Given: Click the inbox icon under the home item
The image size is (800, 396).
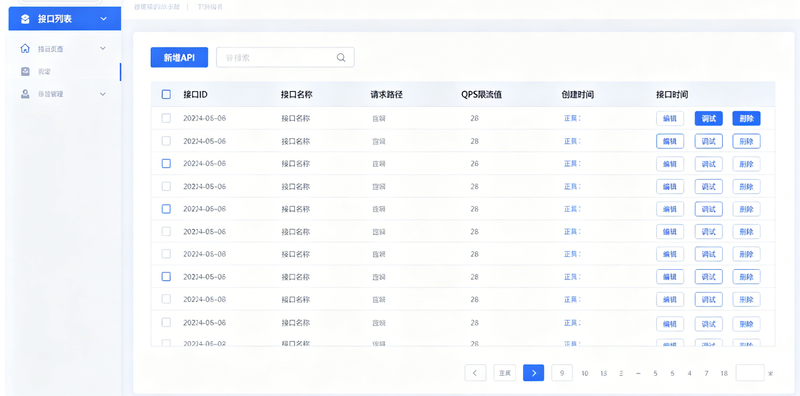Looking at the screenshot, I should pos(25,71).
